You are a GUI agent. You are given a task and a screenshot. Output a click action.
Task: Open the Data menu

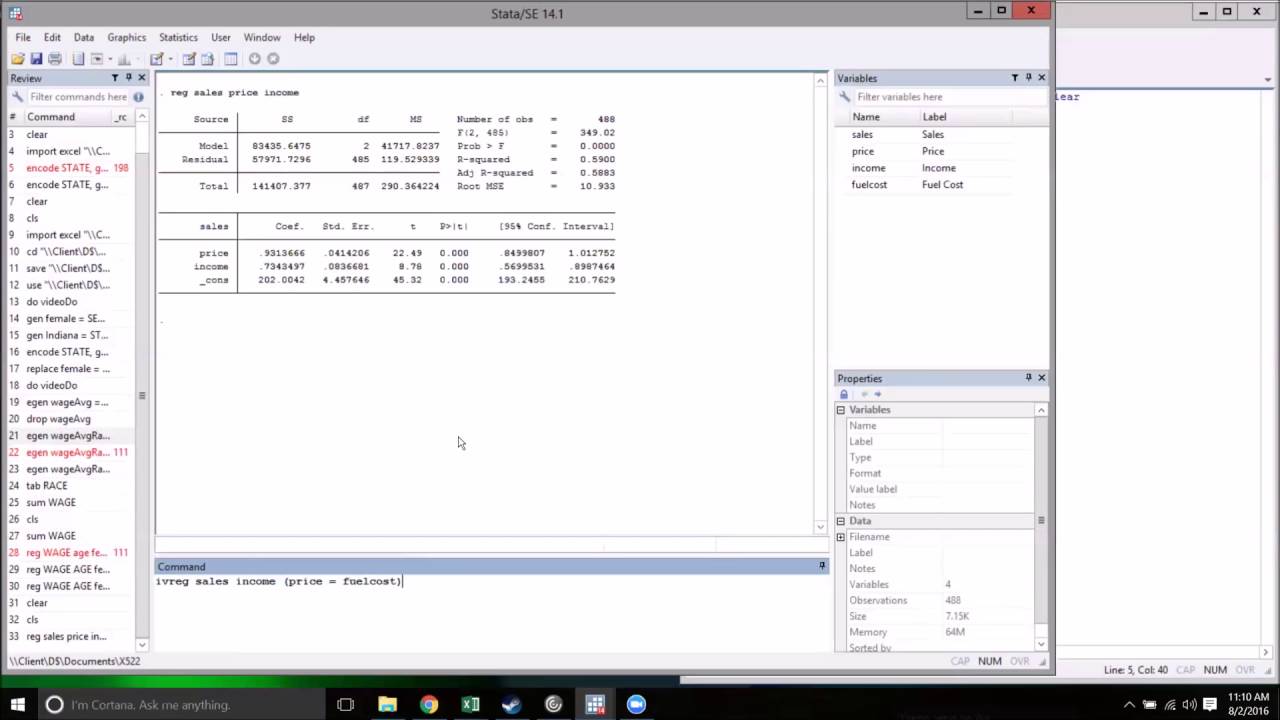(84, 37)
